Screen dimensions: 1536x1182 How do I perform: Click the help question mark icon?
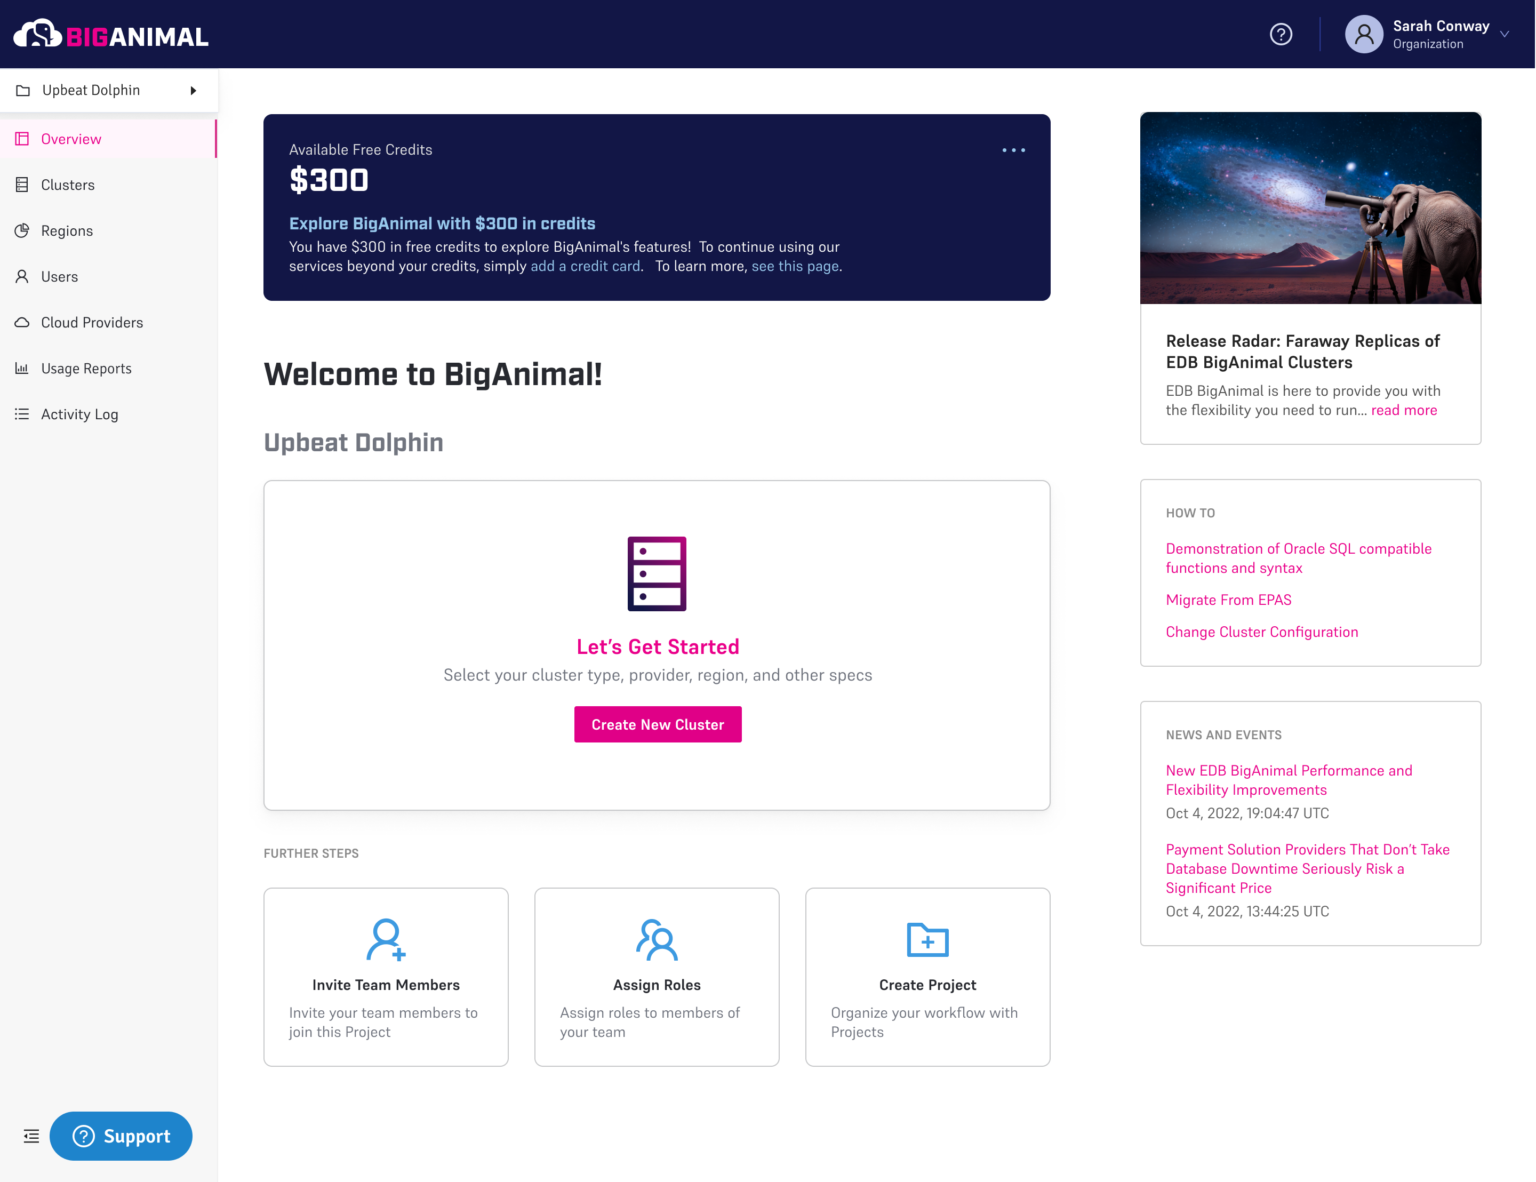point(1281,33)
